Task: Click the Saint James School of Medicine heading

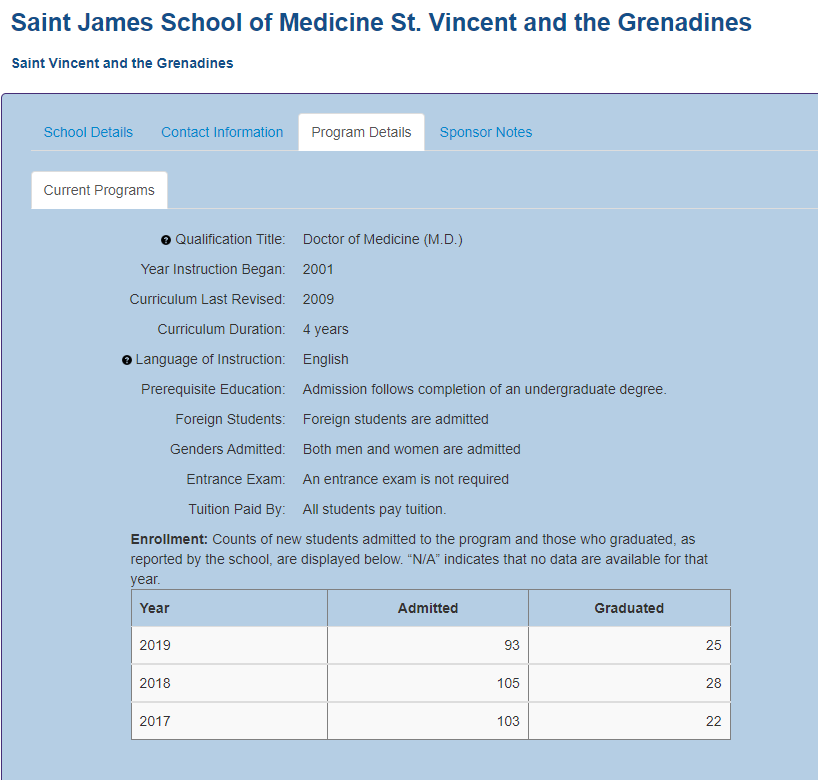Action: 381,22
